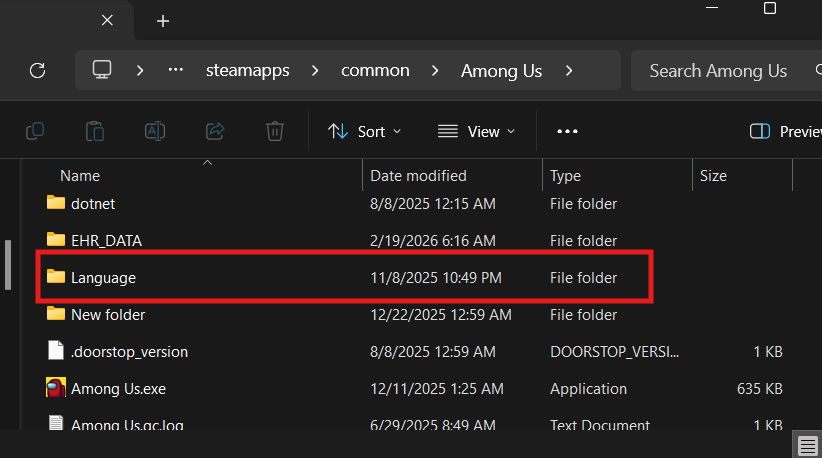Click the Share icon in toolbar

pos(214,131)
